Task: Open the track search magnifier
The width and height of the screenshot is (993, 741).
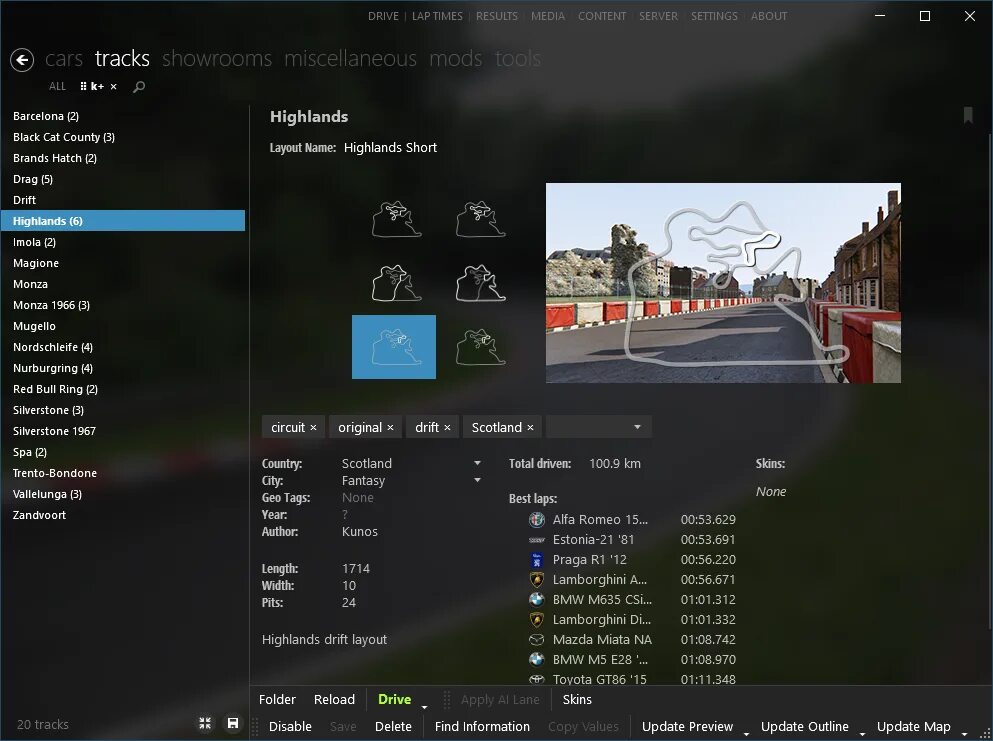Action: tap(139, 87)
